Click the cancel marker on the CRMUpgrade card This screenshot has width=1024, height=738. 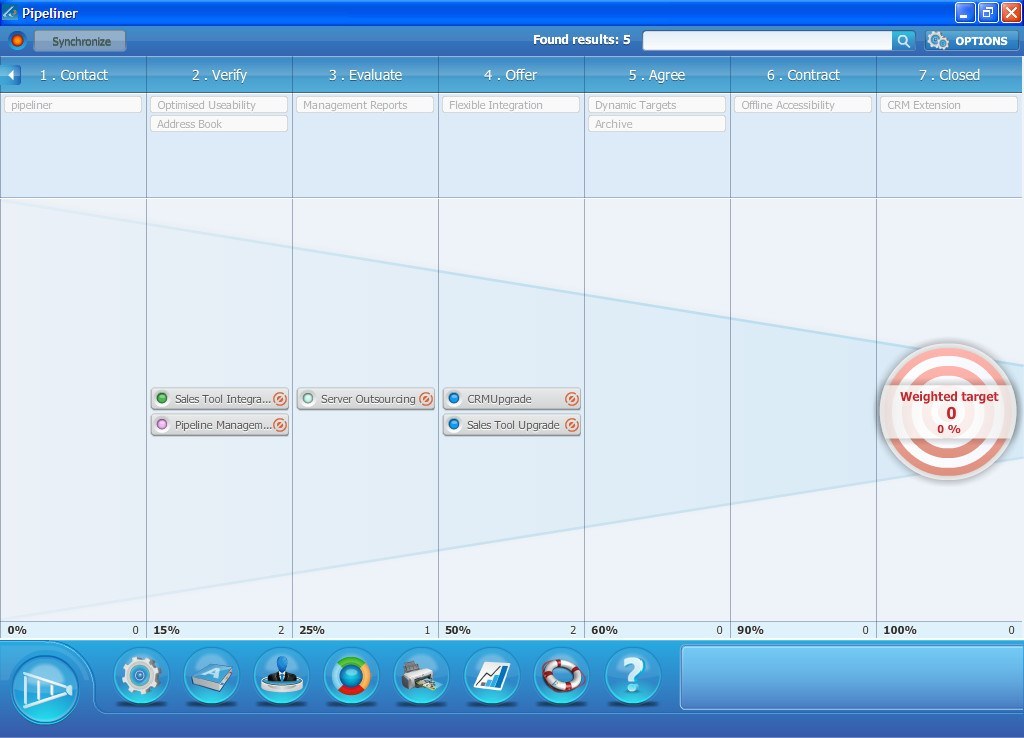coord(571,398)
